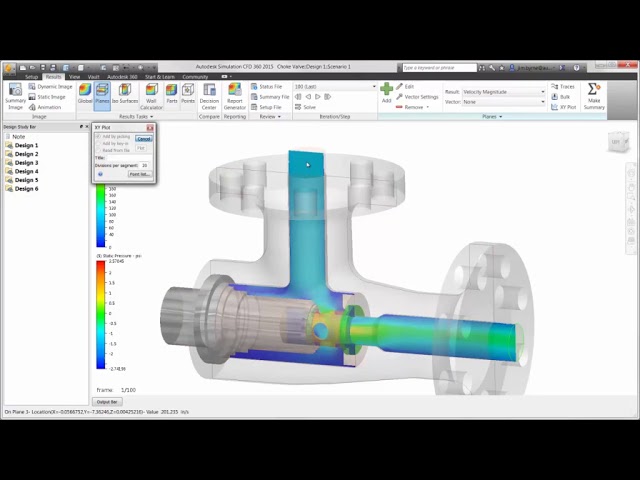
Task: Click the Plot button in XY Plot dialog
Action: click(x=141, y=148)
